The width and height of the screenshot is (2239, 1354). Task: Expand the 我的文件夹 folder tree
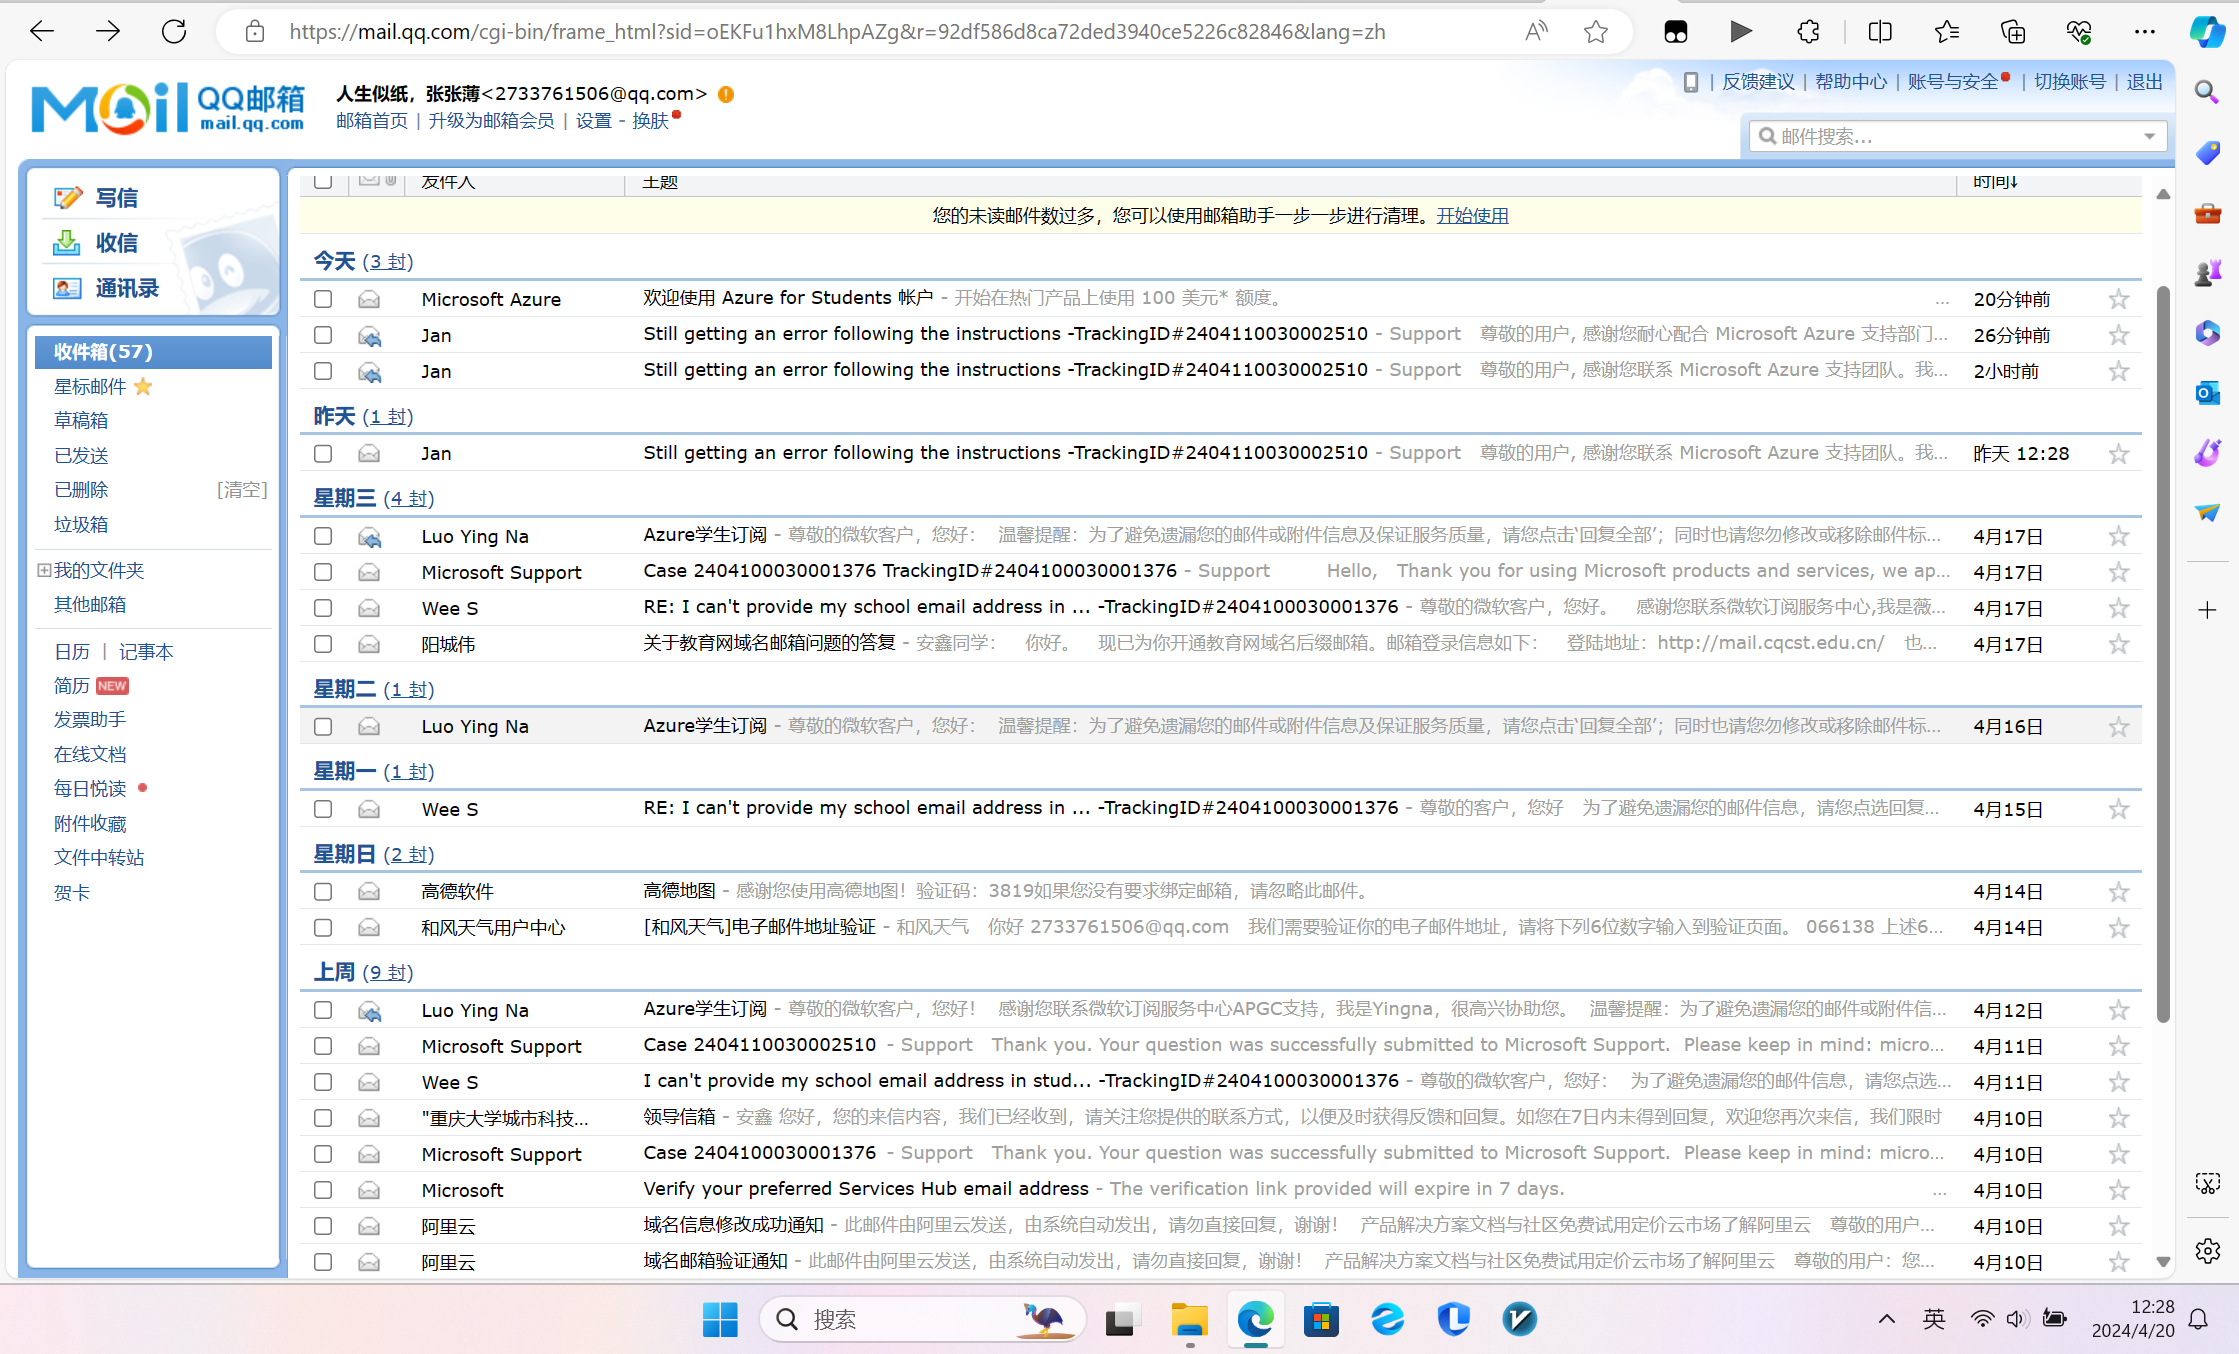(44, 570)
